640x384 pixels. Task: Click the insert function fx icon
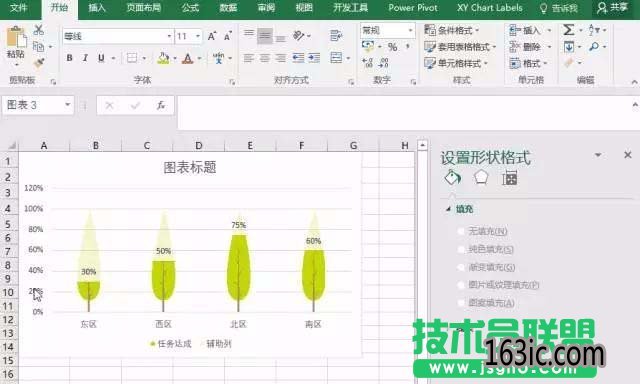point(161,105)
